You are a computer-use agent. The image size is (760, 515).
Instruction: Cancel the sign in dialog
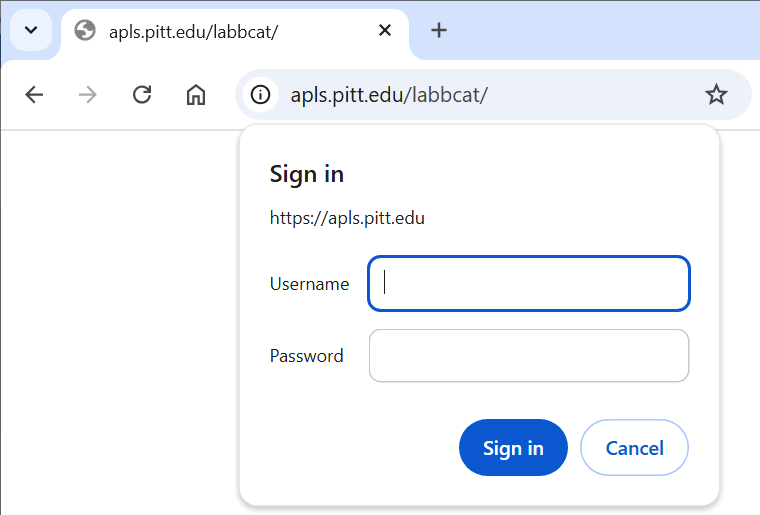click(x=634, y=448)
